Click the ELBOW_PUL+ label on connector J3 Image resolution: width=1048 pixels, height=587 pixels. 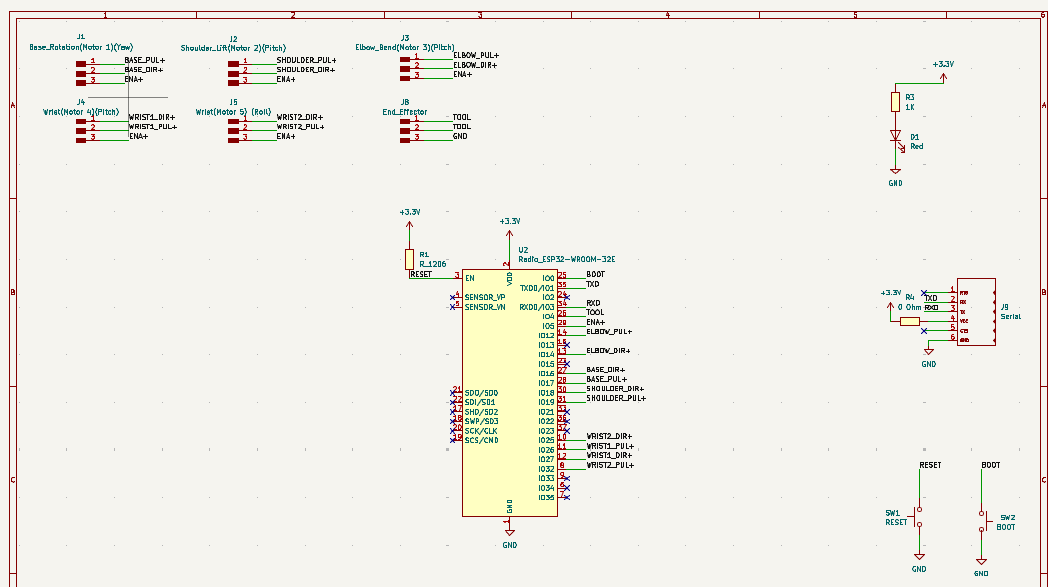point(476,55)
